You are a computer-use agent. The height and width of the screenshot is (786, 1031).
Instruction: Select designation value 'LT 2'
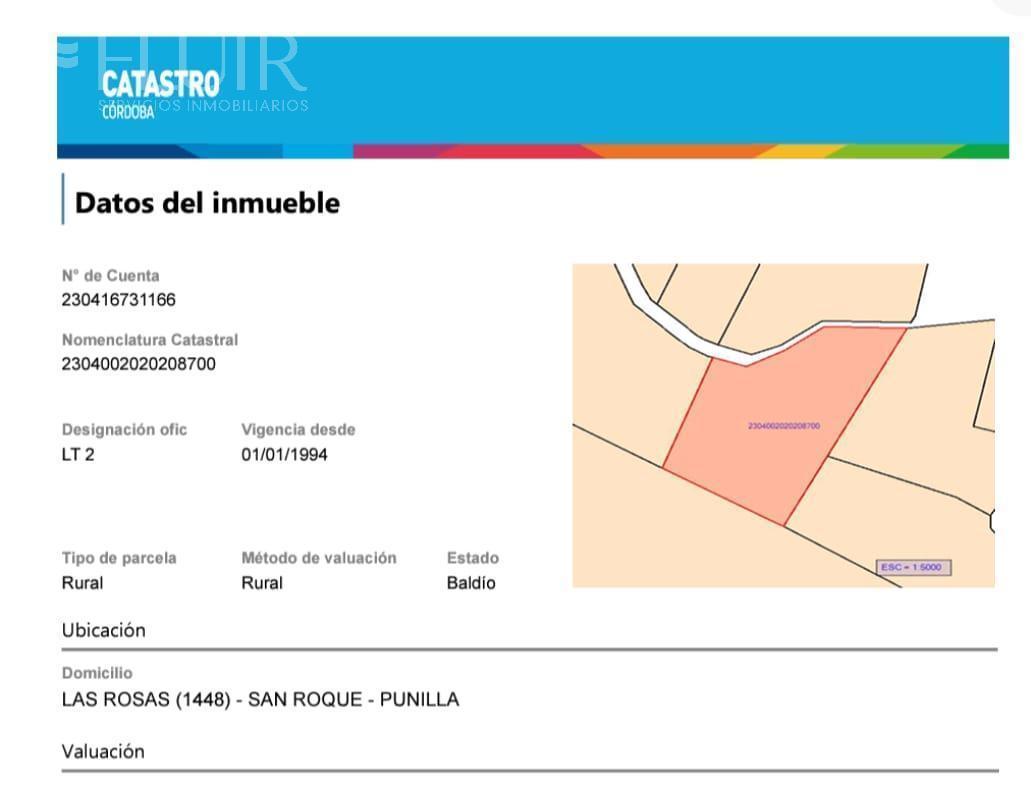(78, 454)
